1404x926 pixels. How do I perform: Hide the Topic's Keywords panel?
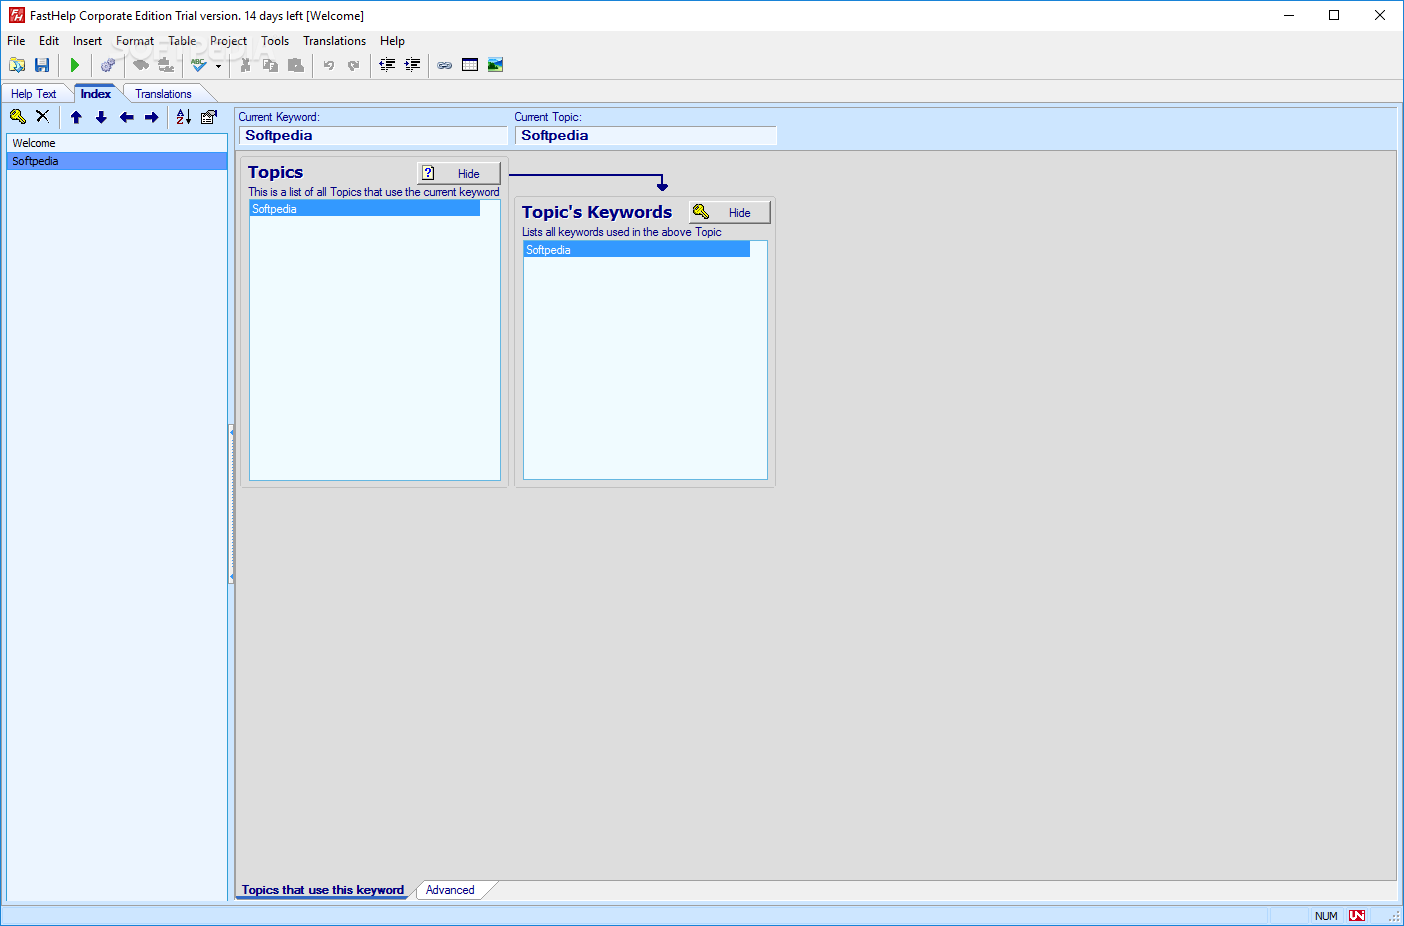tap(730, 212)
